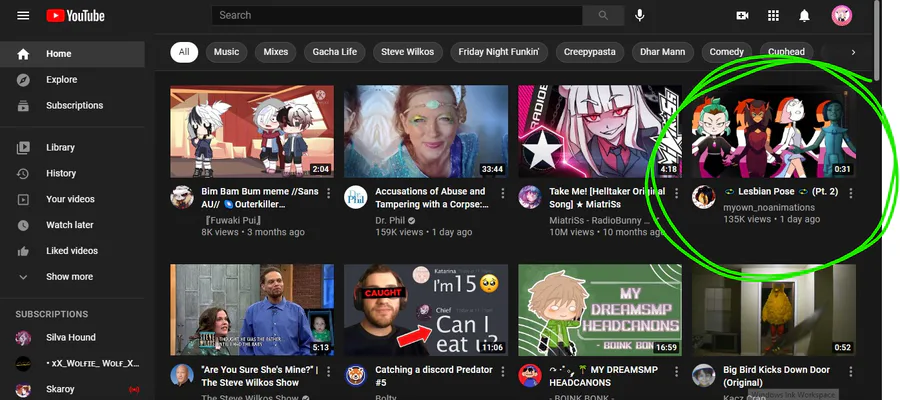This screenshot has width=900, height=400.
Task: Open options menu for Steve Wilkos video
Action: click(328, 372)
